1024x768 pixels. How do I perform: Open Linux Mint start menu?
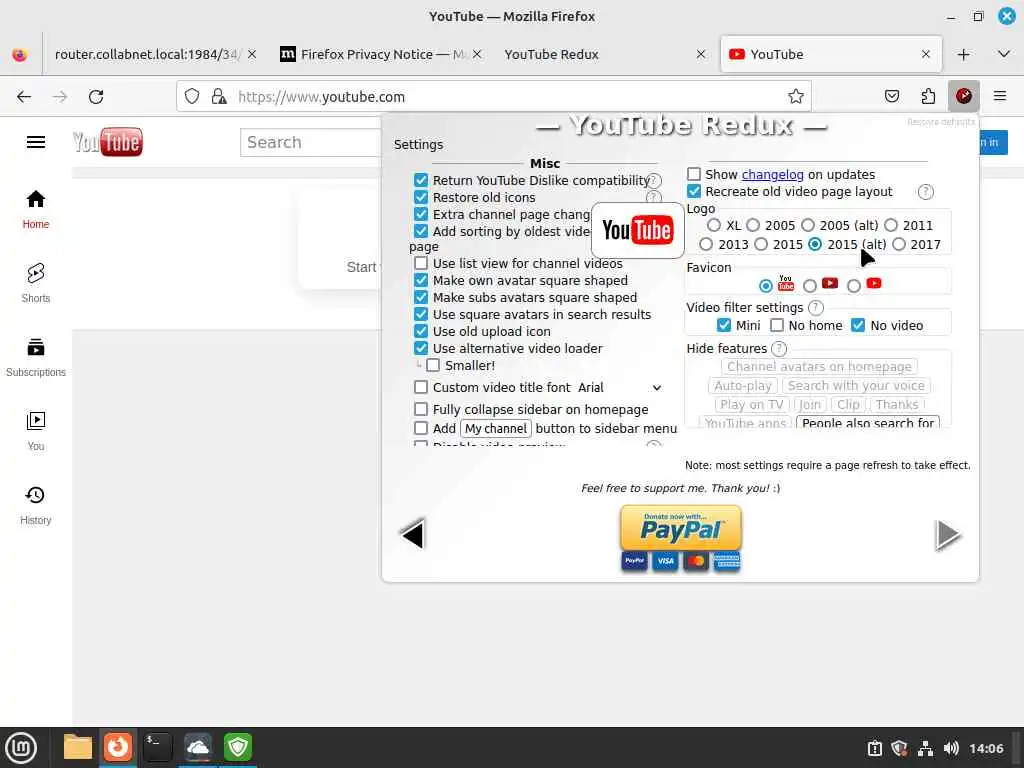click(x=21, y=747)
